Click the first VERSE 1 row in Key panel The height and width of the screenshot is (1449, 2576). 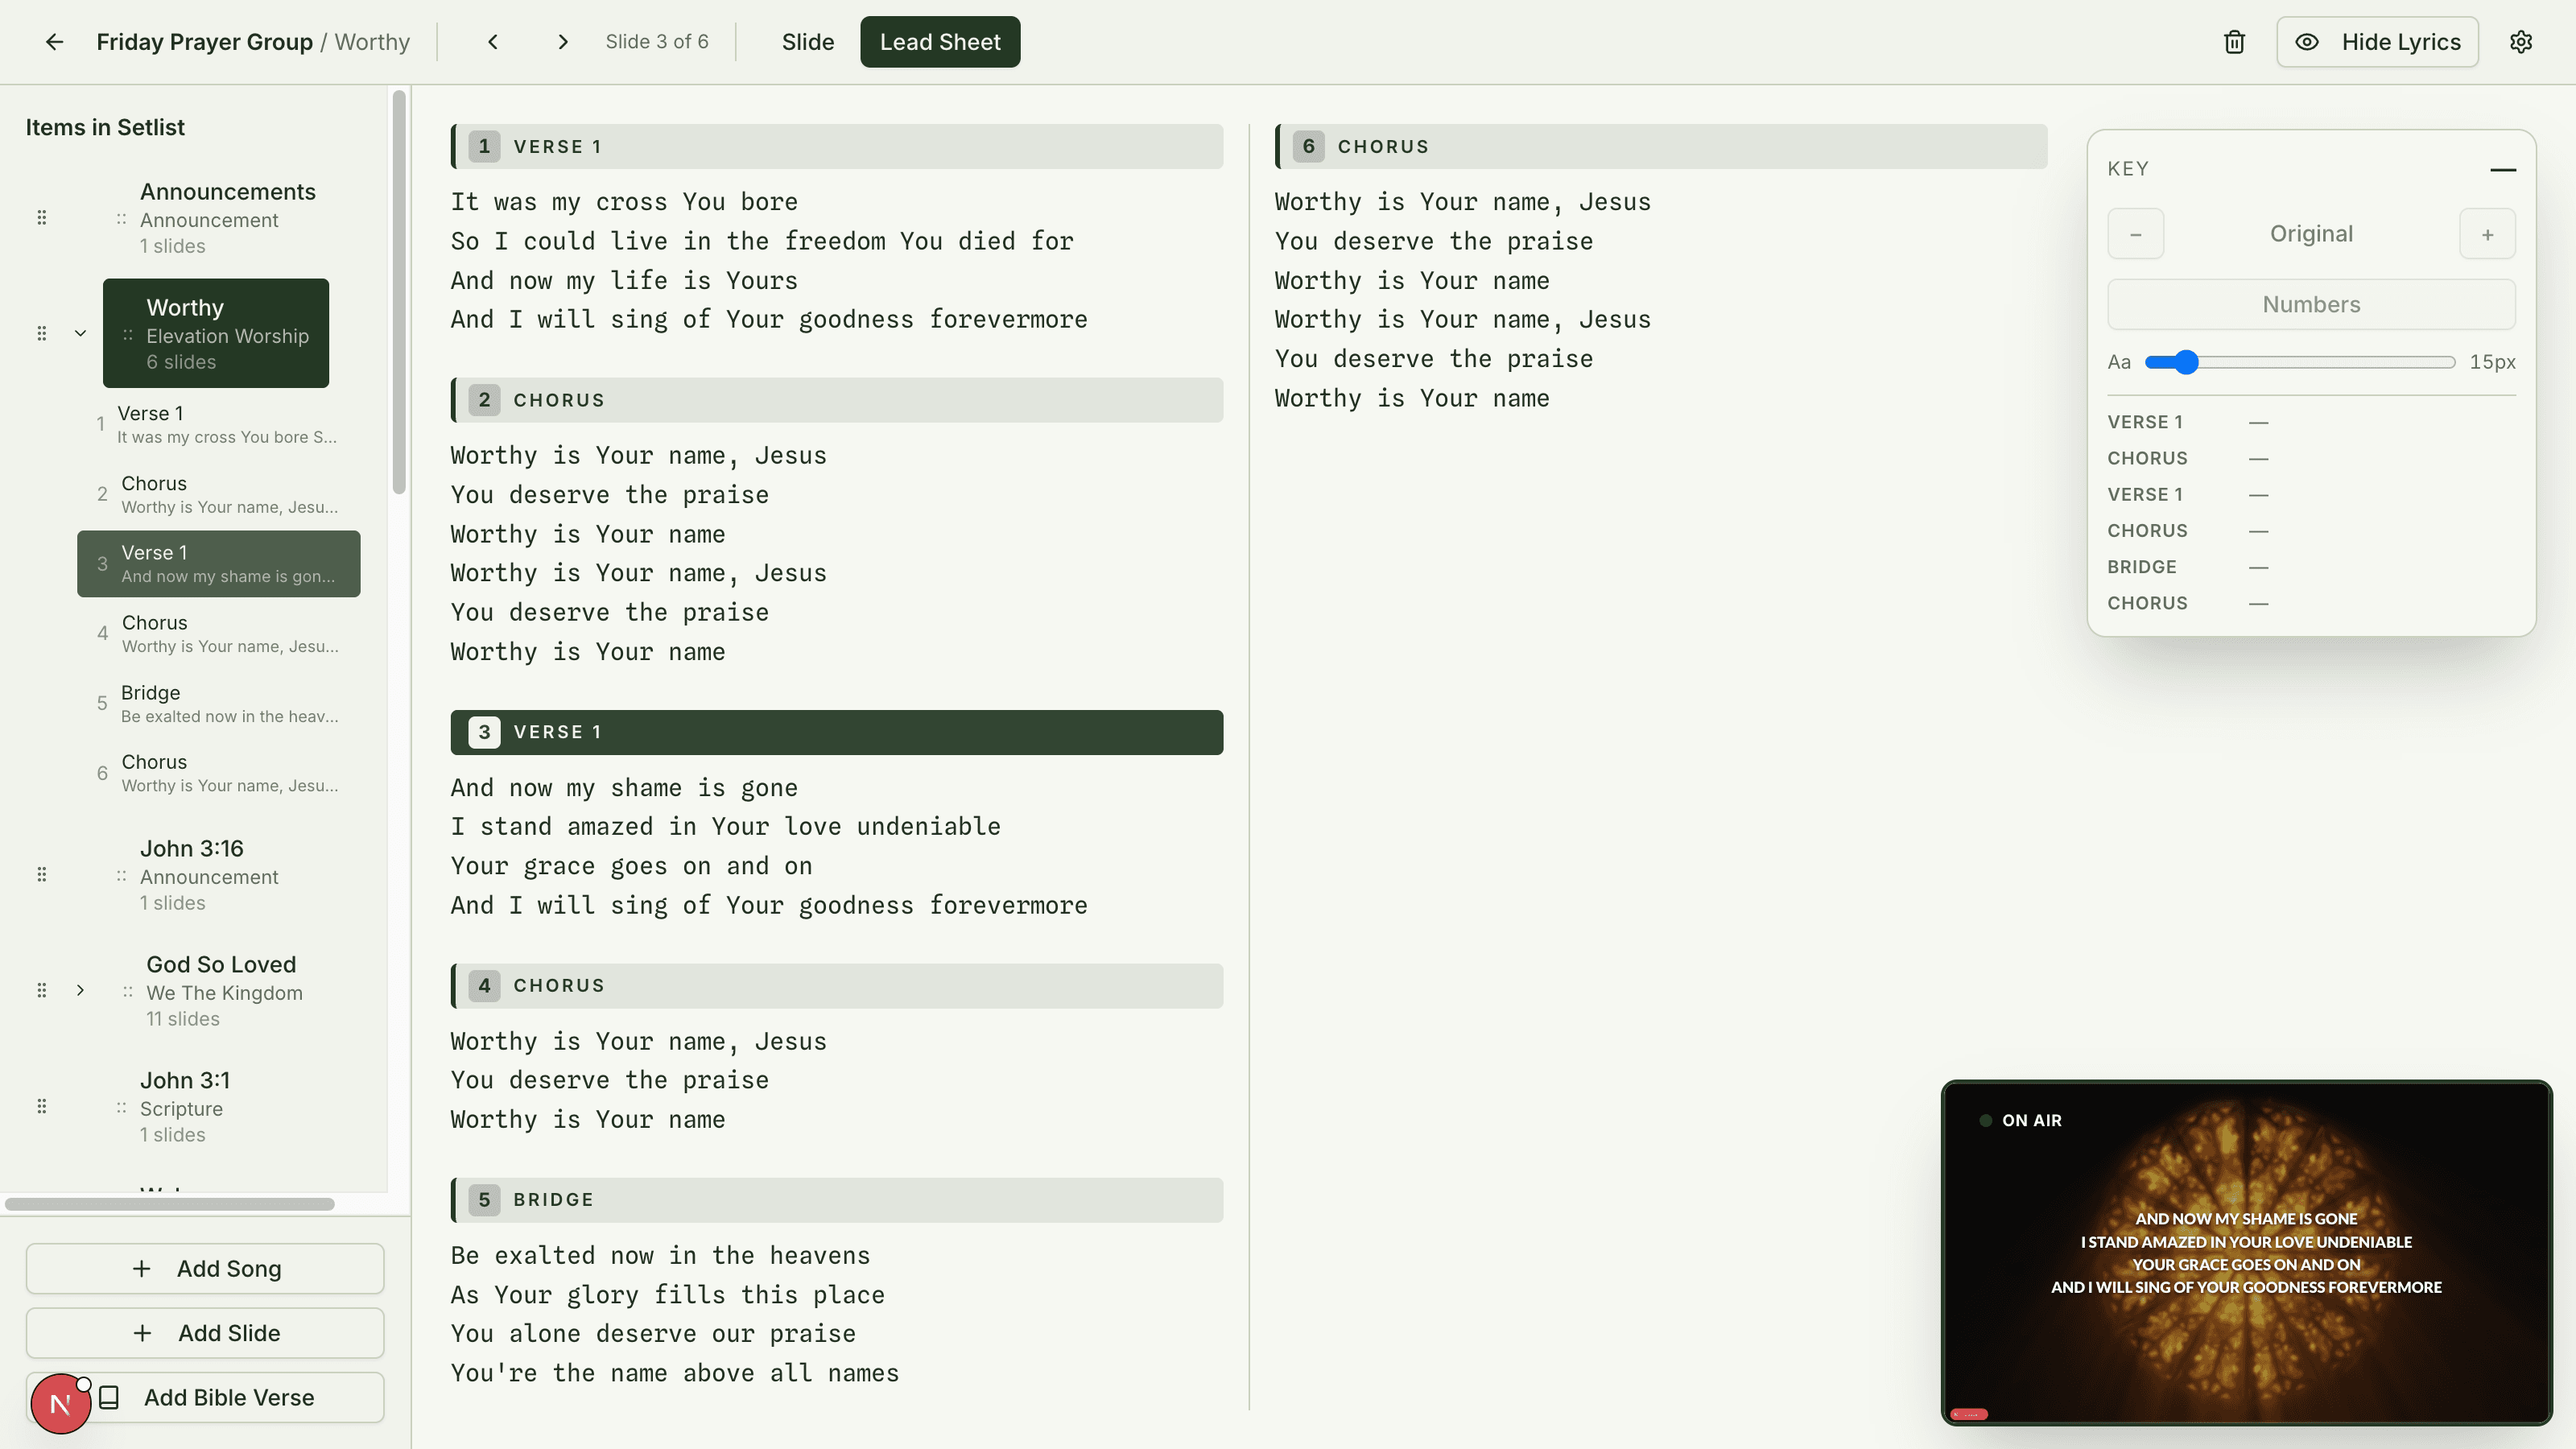(x=2311, y=422)
